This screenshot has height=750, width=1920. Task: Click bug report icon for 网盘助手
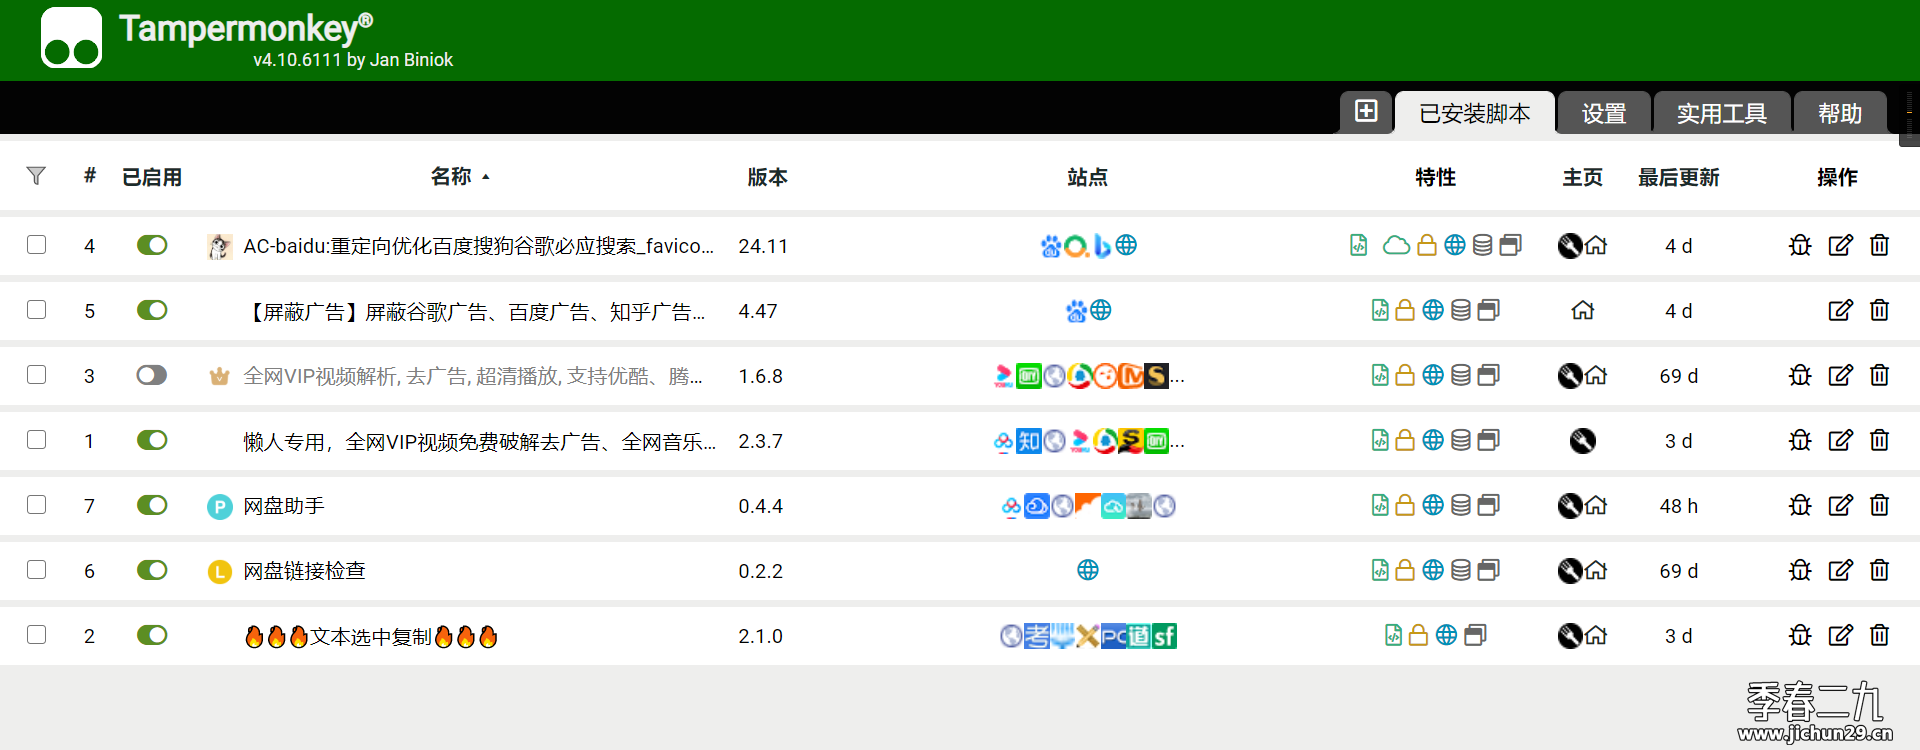1800,505
